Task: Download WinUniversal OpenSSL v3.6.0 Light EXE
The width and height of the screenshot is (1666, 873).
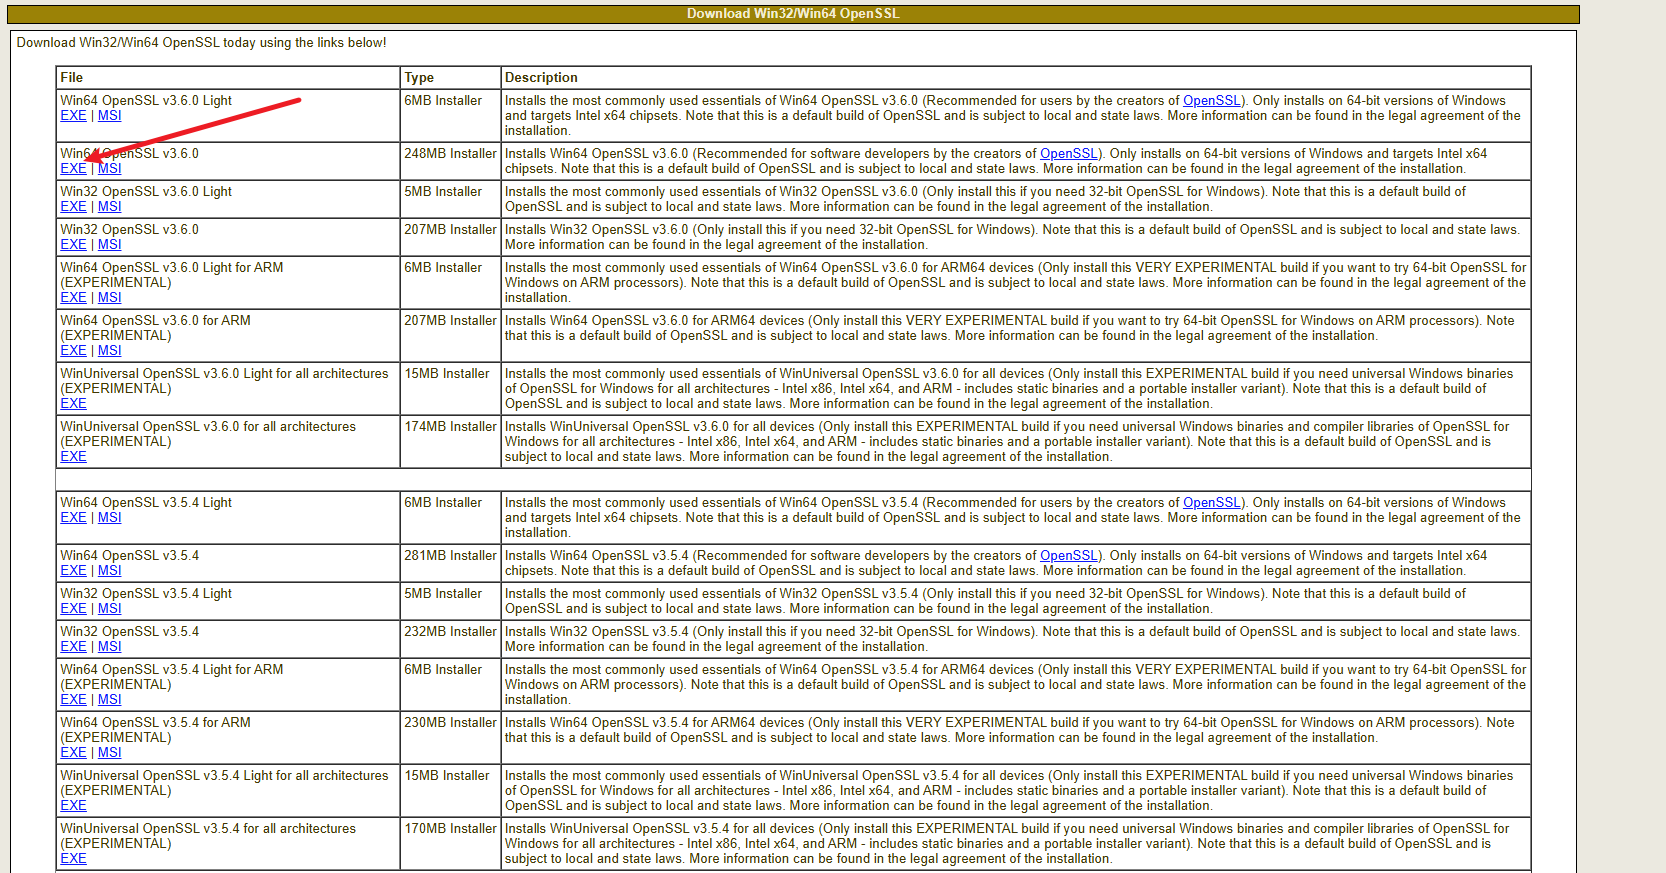Action: click(x=73, y=404)
